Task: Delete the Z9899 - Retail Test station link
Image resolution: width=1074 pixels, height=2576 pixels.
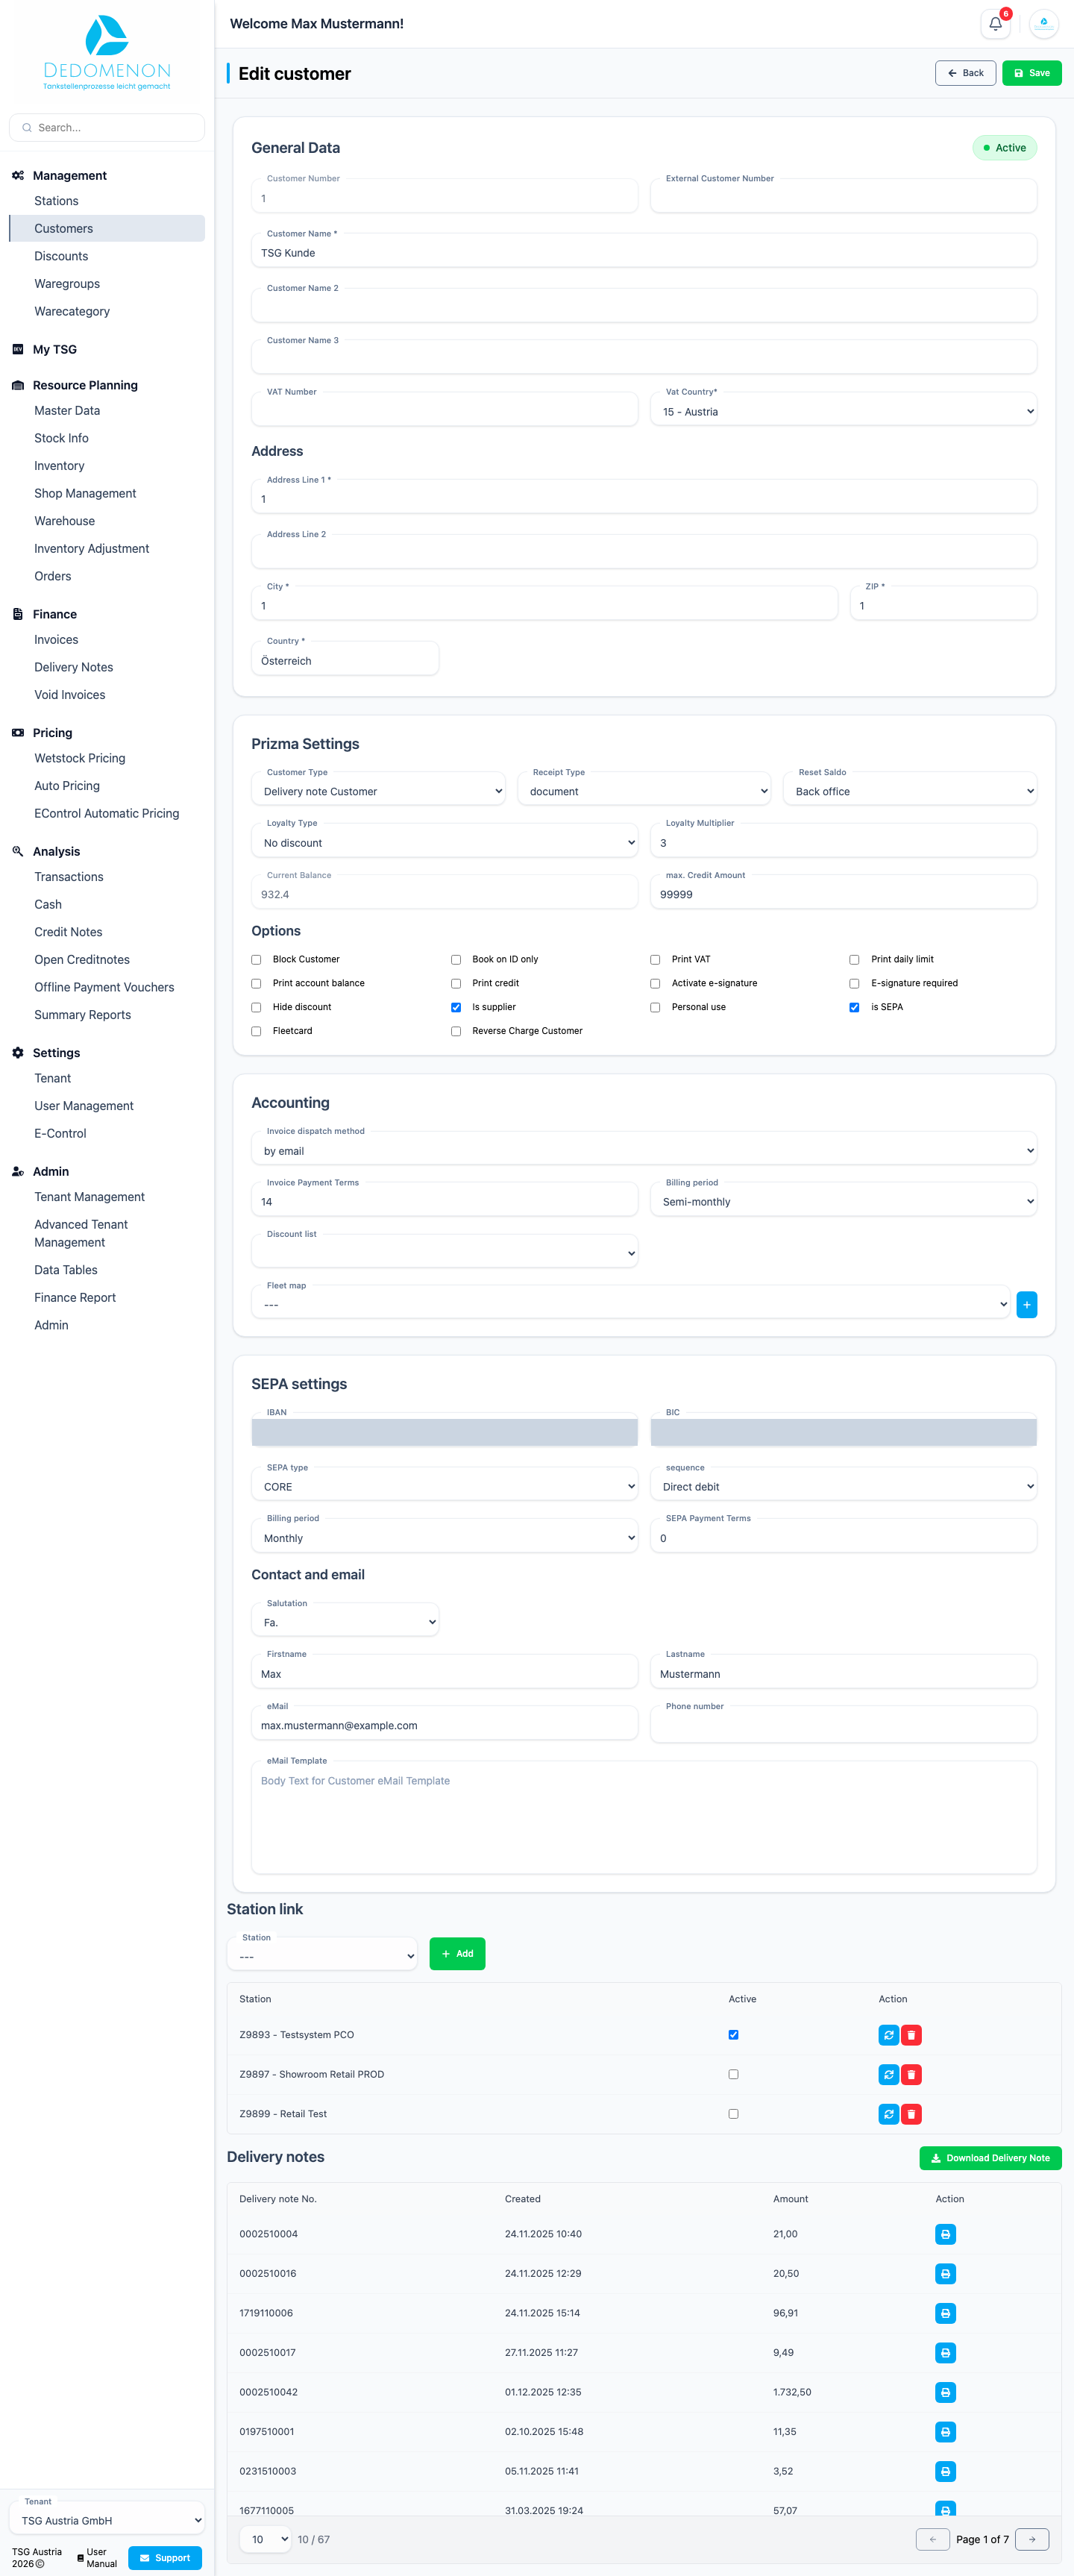Action: [x=911, y=2114]
